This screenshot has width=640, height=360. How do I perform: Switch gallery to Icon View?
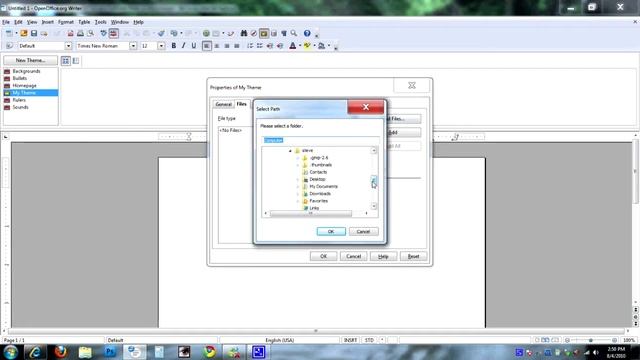tap(65, 61)
